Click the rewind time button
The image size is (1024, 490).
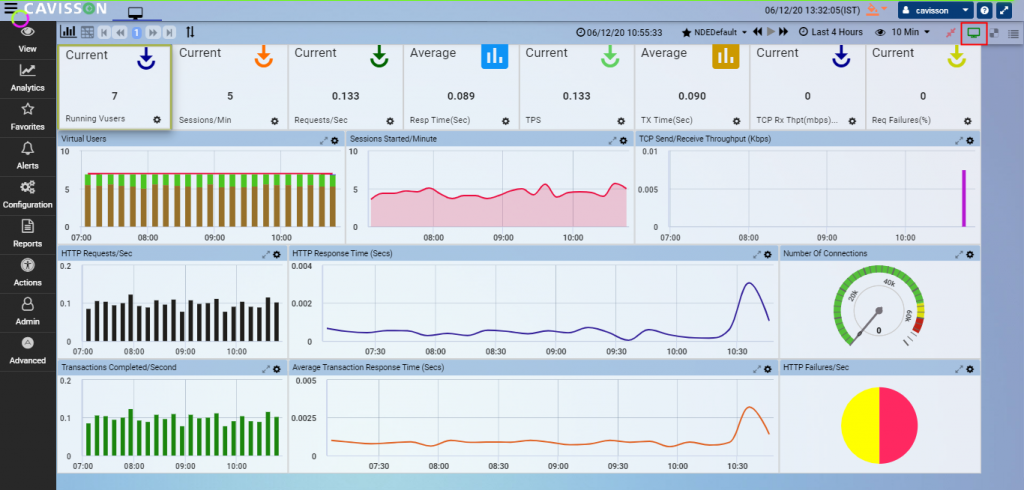pyautogui.click(x=758, y=31)
